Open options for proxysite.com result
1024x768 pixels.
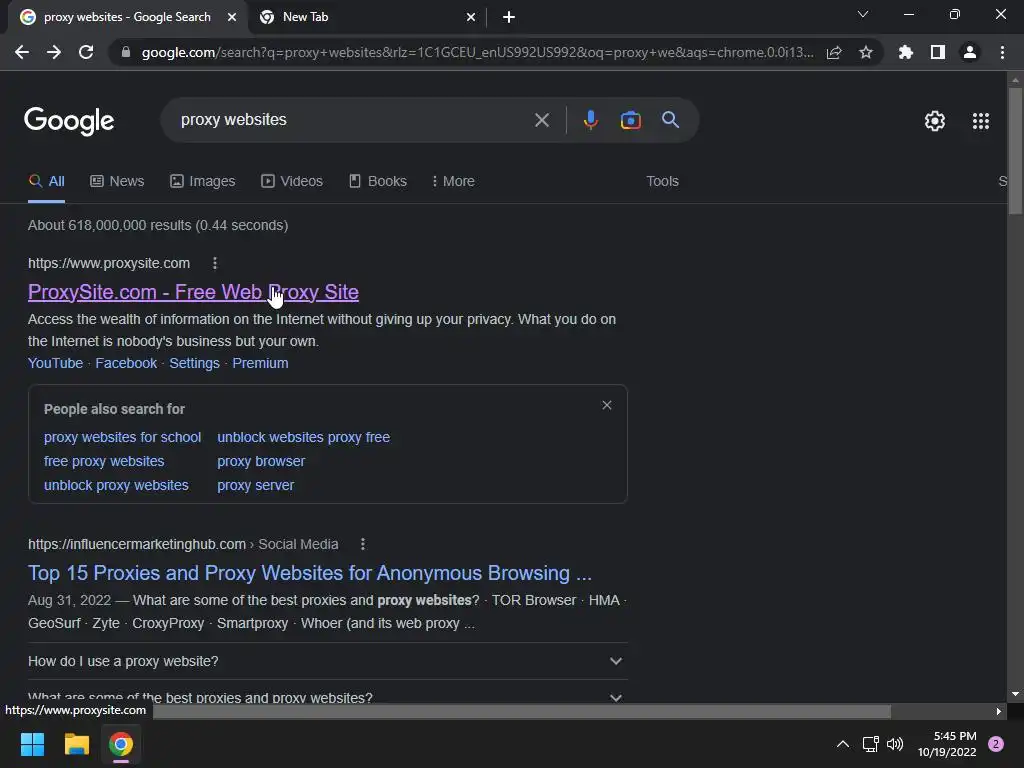(215, 263)
